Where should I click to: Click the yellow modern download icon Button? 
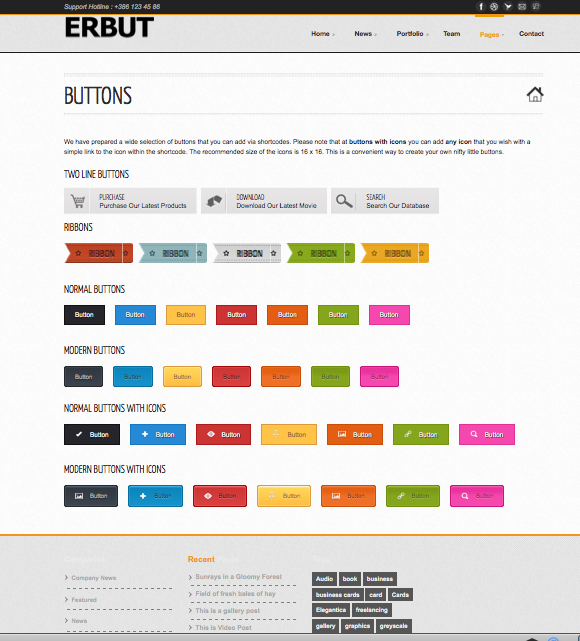click(284, 496)
